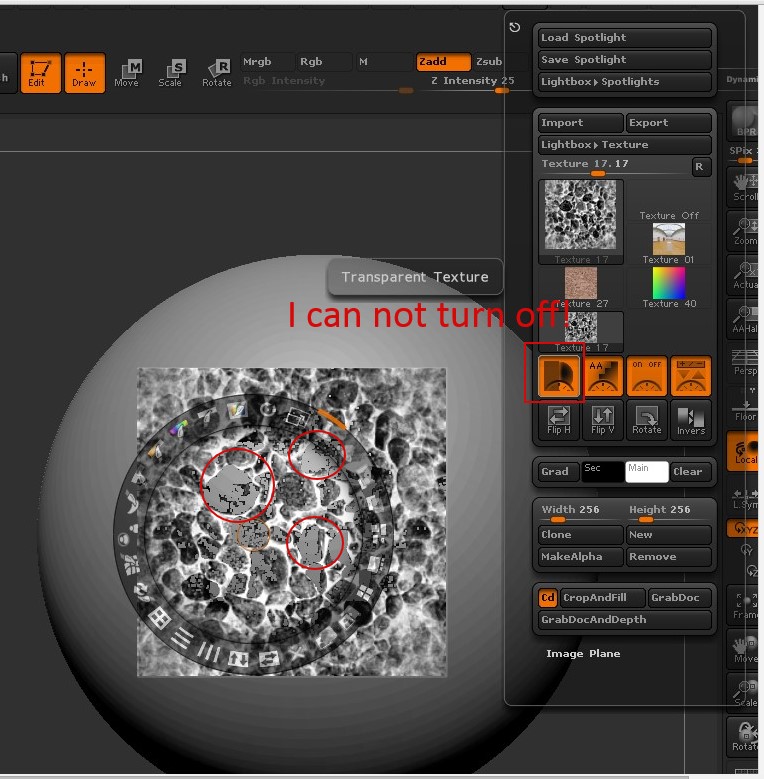764x779 pixels.
Task: Click flip-horizontal arrows icon on Spotlight dial
Action: pos(269,659)
